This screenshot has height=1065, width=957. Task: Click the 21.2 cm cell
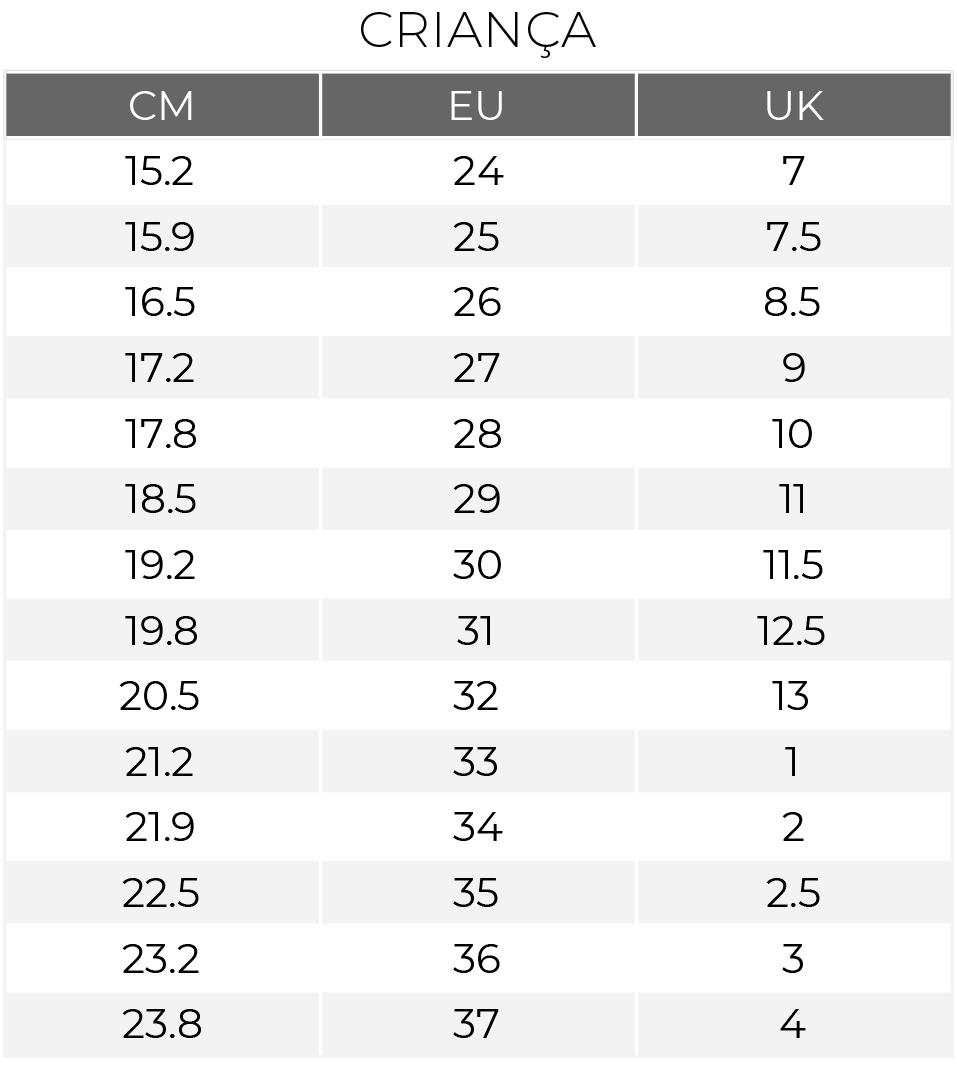pos(162,762)
